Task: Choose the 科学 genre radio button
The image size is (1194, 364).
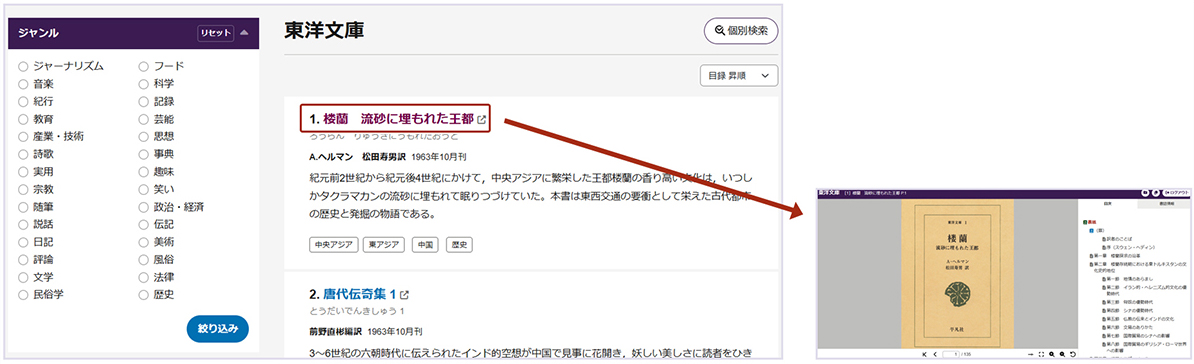Action: coord(143,84)
